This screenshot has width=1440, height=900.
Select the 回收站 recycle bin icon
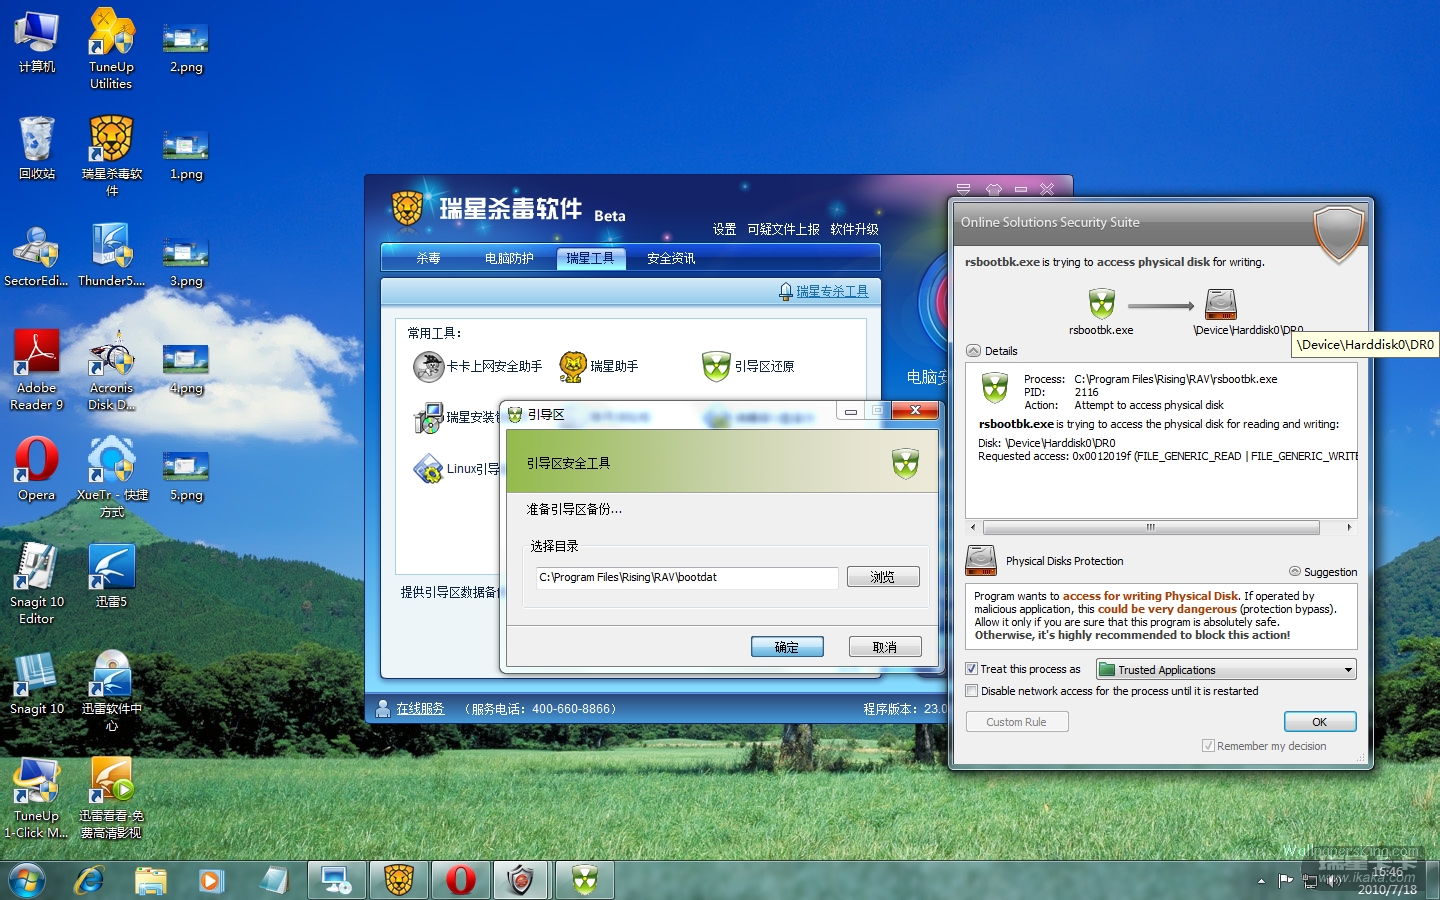pos(37,148)
